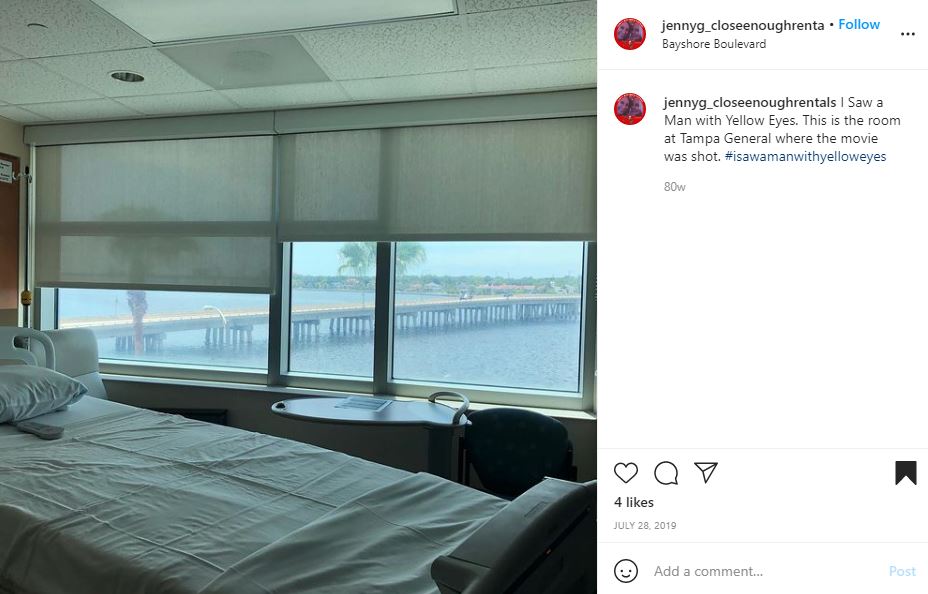This screenshot has height=594, width=928.
Task: Click the hospital room photo
Action: click(x=298, y=297)
